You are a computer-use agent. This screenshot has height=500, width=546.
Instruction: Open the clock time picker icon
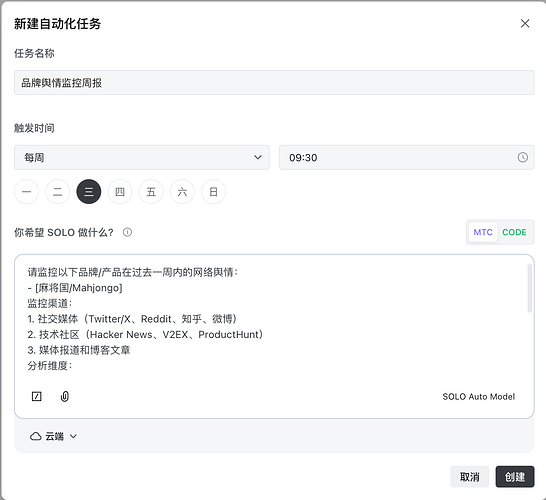pyautogui.click(x=522, y=157)
